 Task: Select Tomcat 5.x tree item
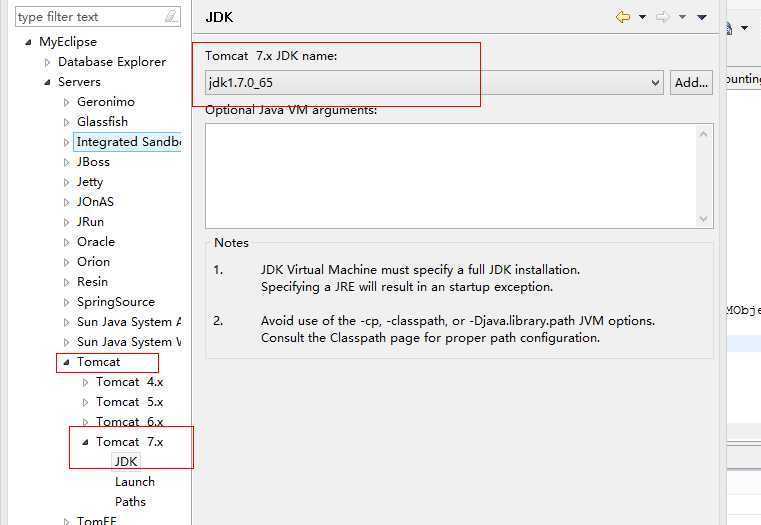(130, 402)
